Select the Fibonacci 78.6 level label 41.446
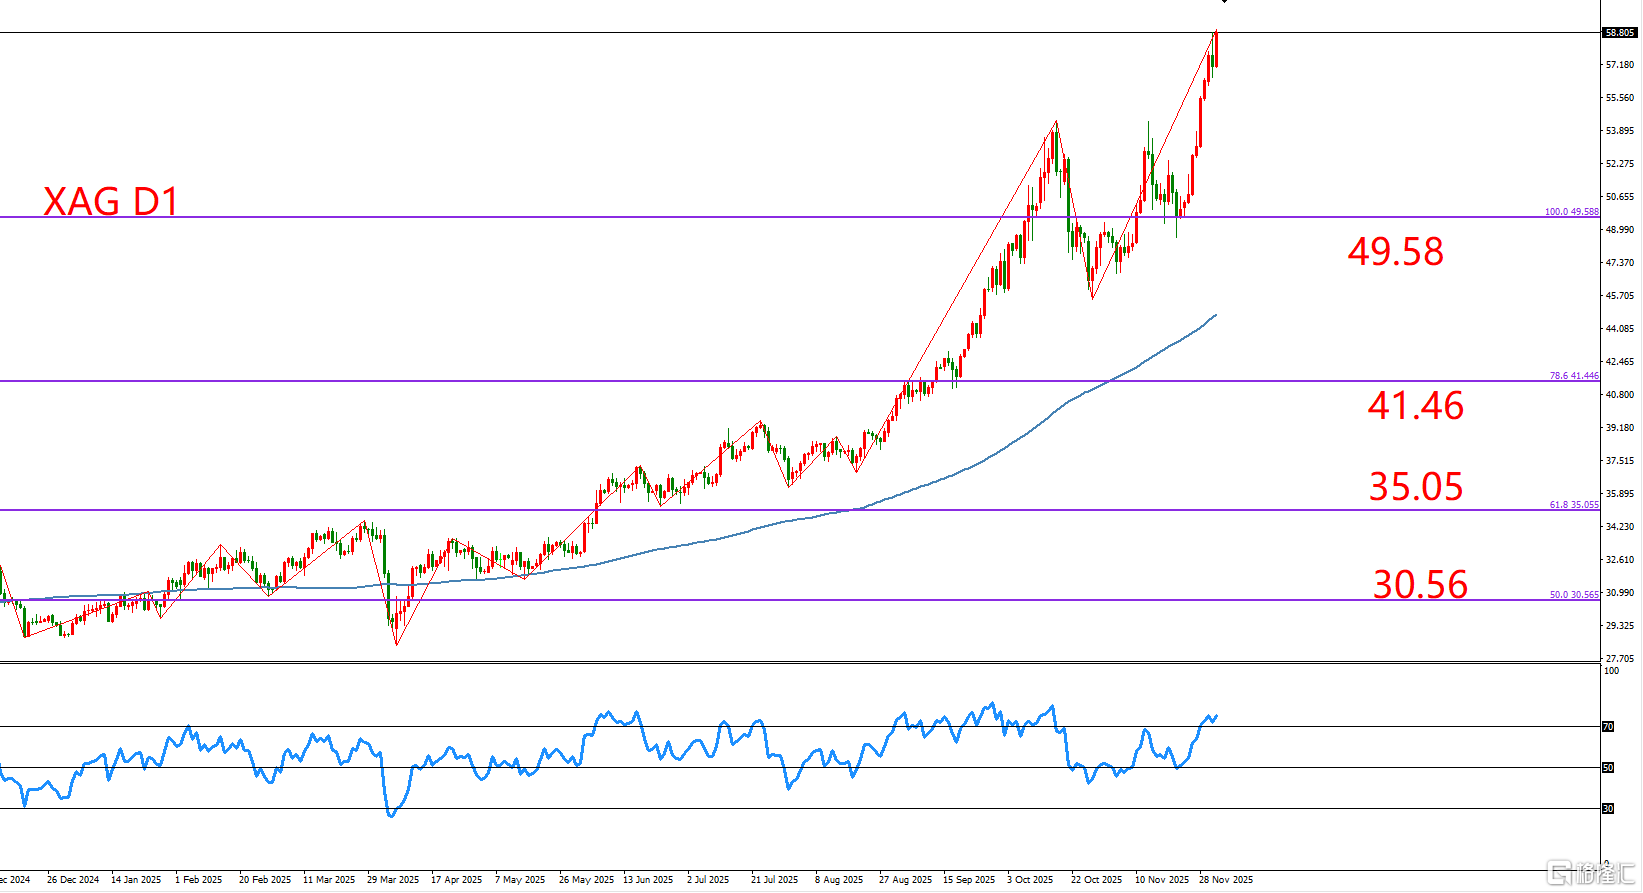 [1573, 376]
